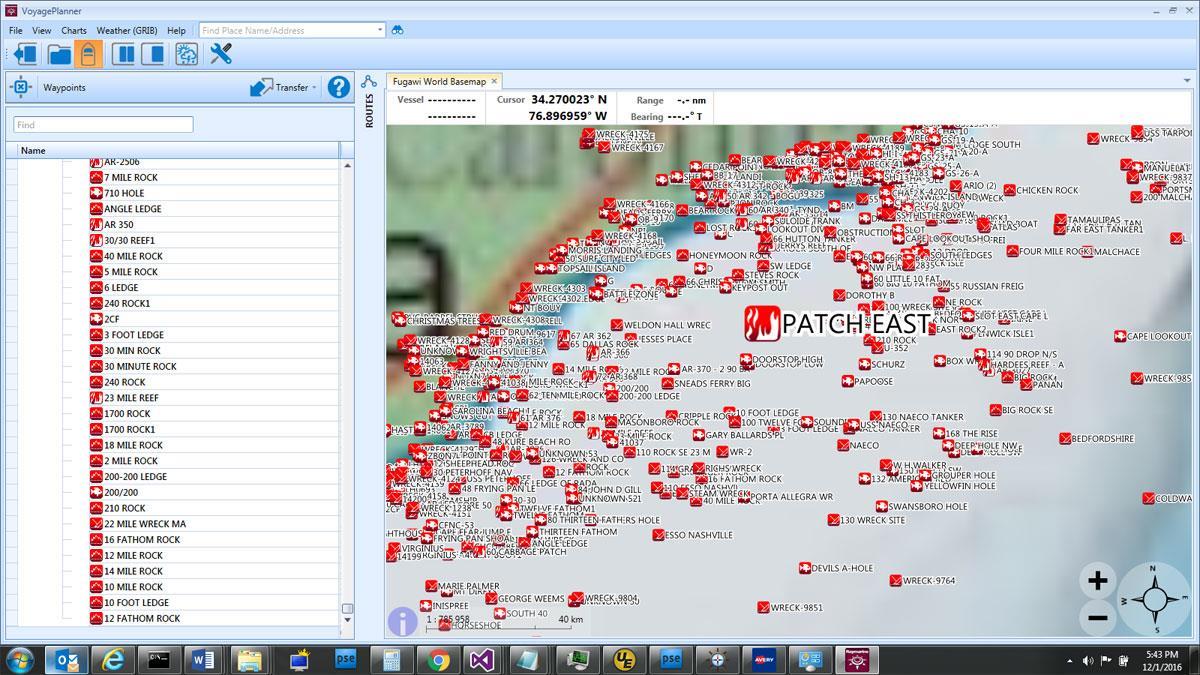Click the Name column header
The height and width of the screenshot is (675, 1200).
pos(178,151)
